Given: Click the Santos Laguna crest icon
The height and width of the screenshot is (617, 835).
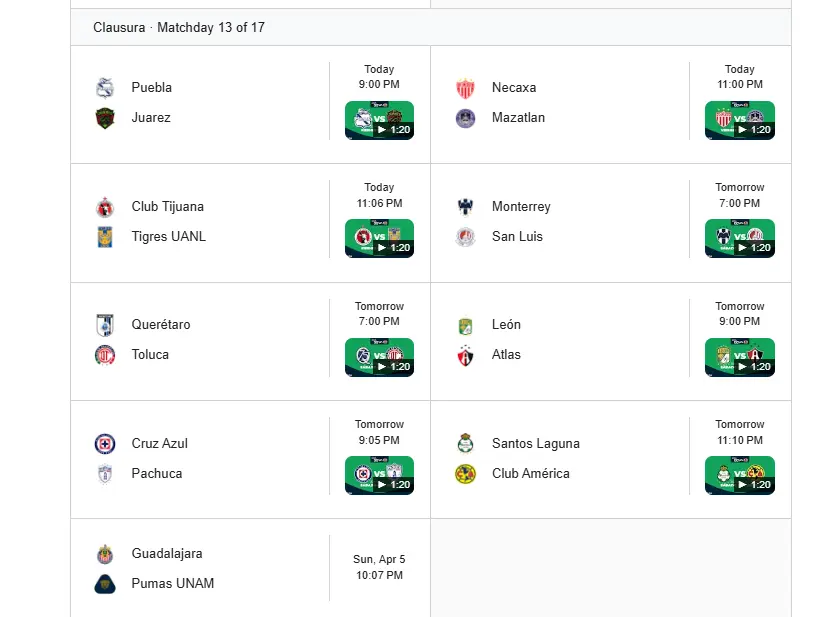Looking at the screenshot, I should tap(465, 443).
